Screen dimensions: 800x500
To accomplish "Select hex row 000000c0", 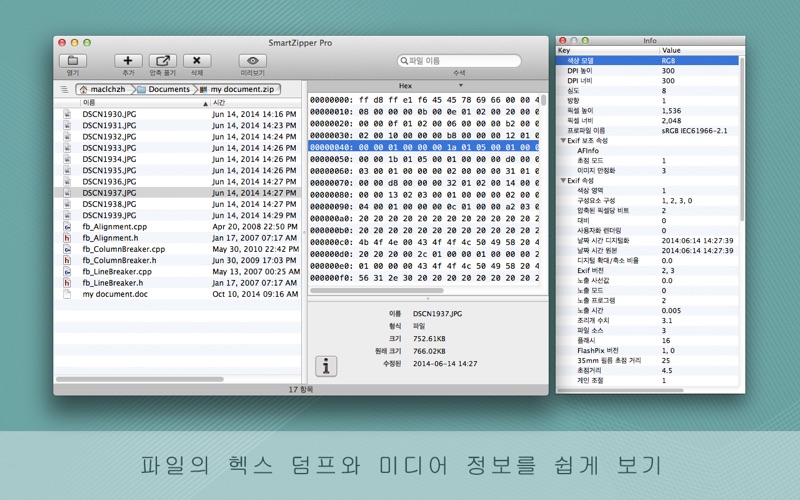I will [423, 242].
